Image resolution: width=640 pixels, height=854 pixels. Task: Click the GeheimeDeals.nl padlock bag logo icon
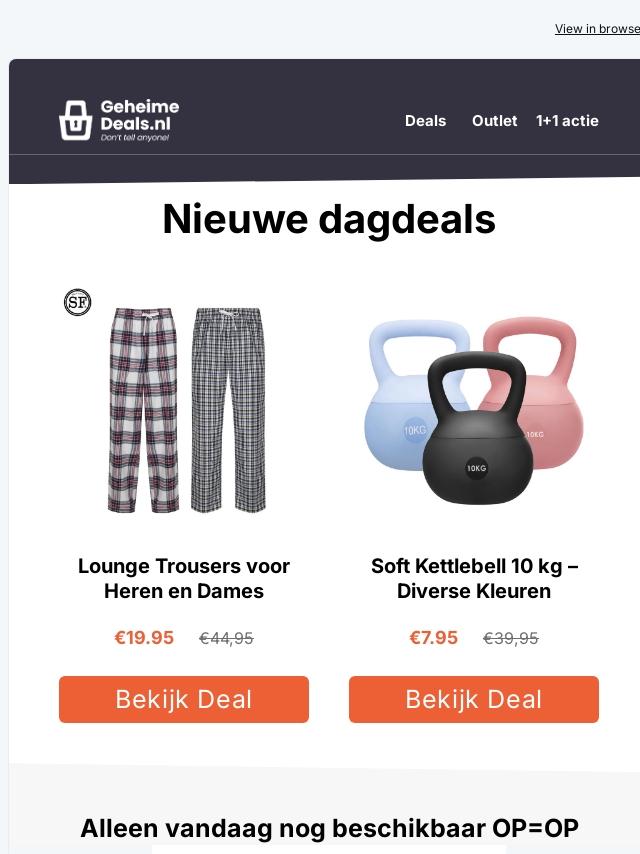pos(75,120)
